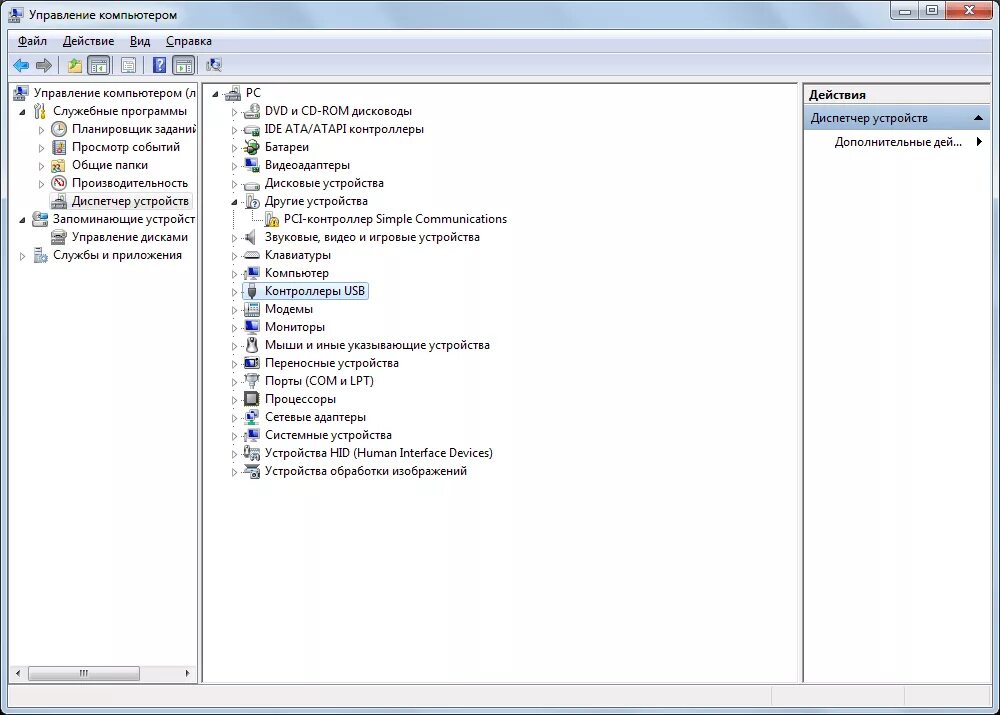Click Scan for hardware changes icon

coord(214,65)
